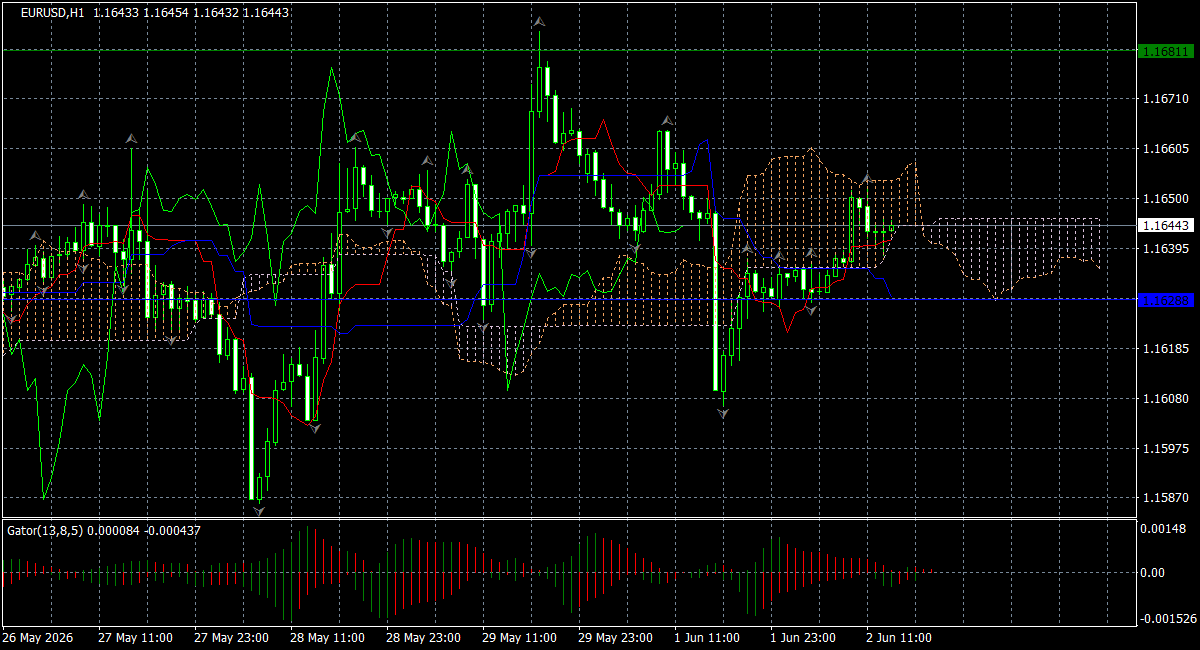Click the 1.16710 price scale value
1200x650 pixels.
pos(1166,99)
